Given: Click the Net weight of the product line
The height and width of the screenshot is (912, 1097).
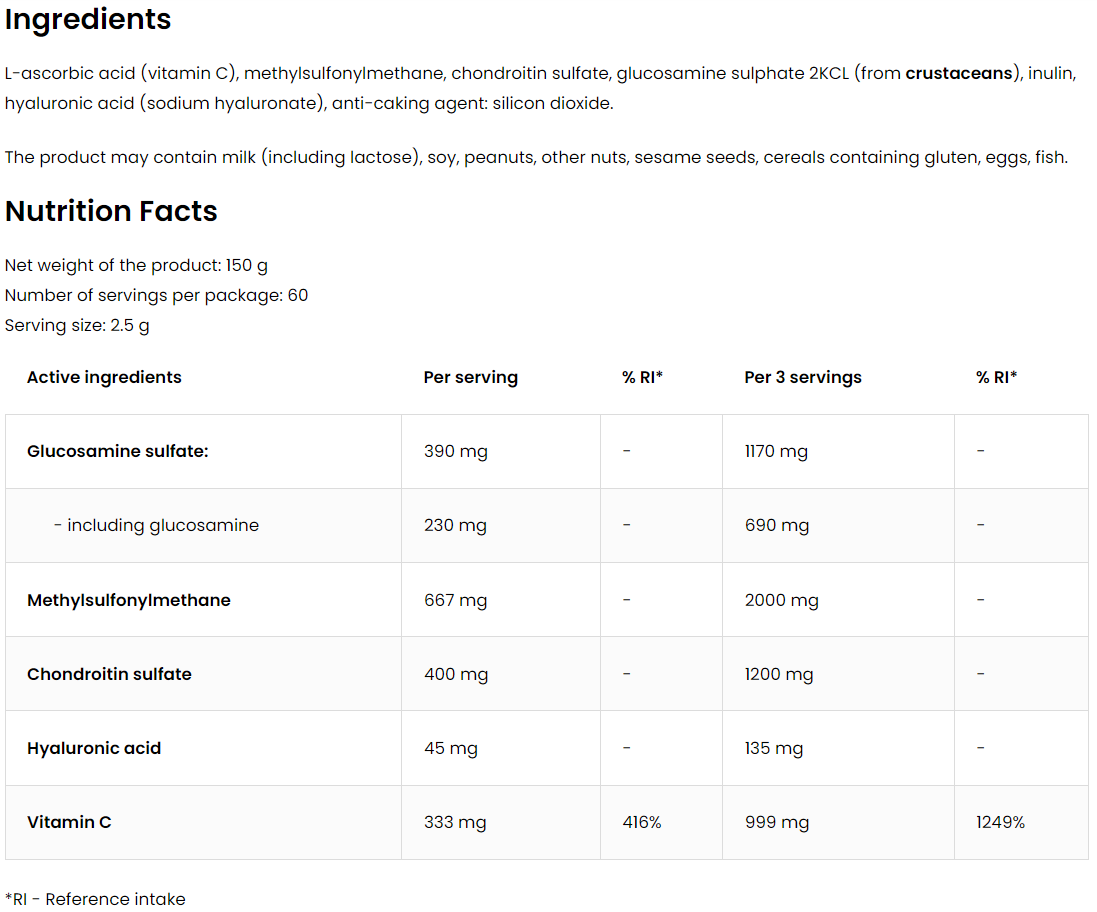Looking at the screenshot, I should point(136,265).
